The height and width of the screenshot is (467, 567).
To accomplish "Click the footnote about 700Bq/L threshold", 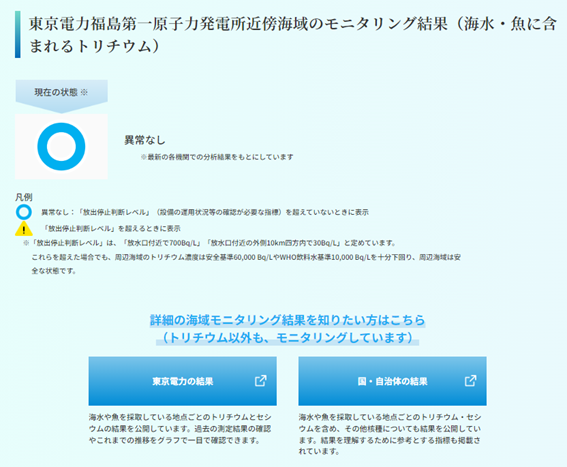I will click(242, 256).
